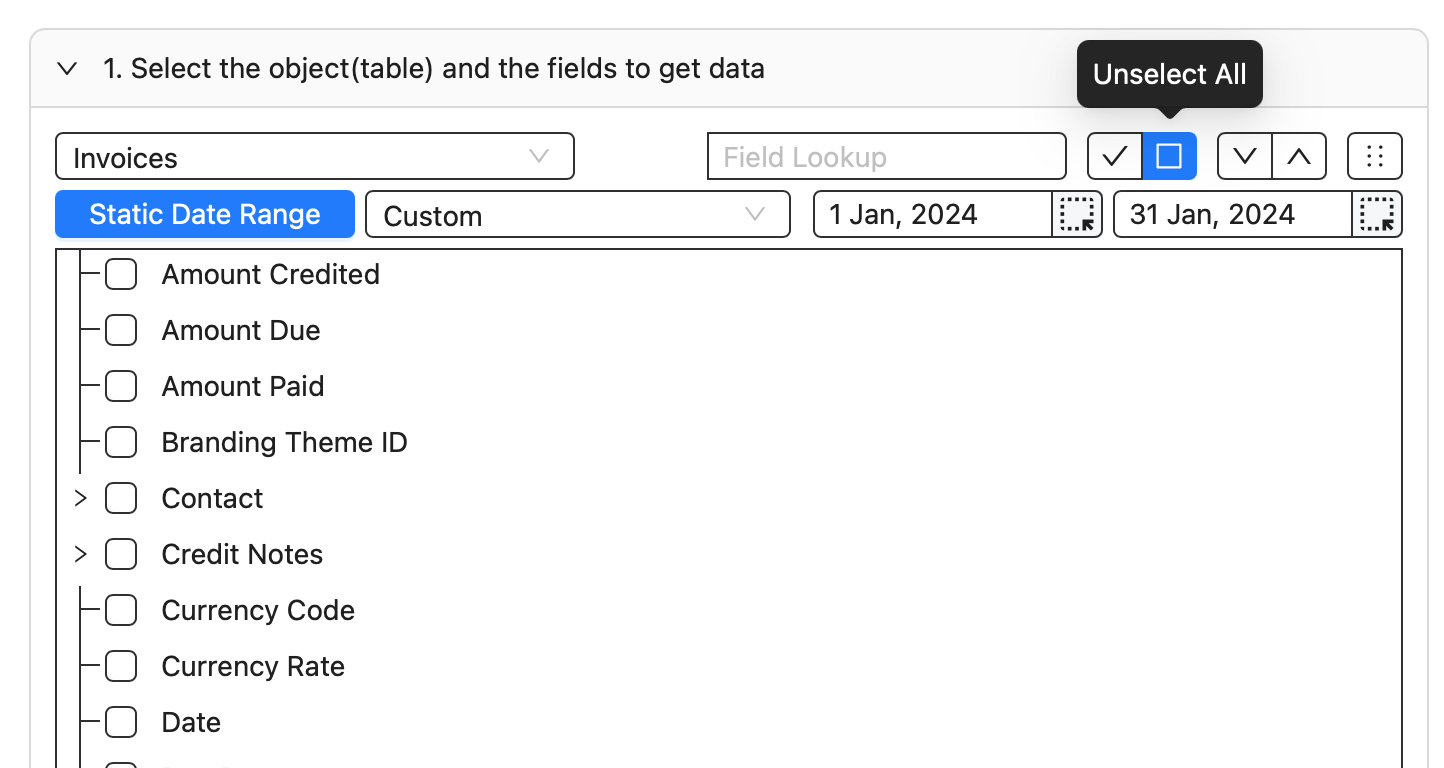Open the start date picker icon
Image resolution: width=1444 pixels, height=768 pixels.
1077,214
